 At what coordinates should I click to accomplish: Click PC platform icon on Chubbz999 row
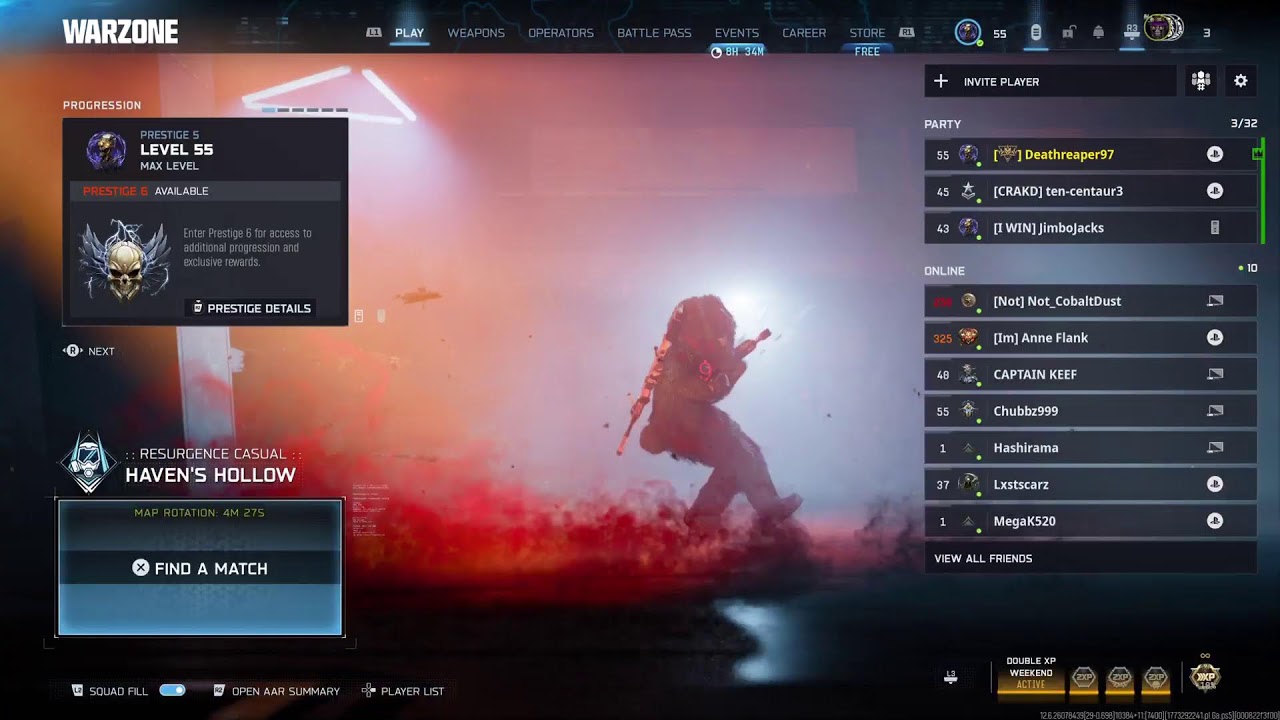(x=1215, y=411)
